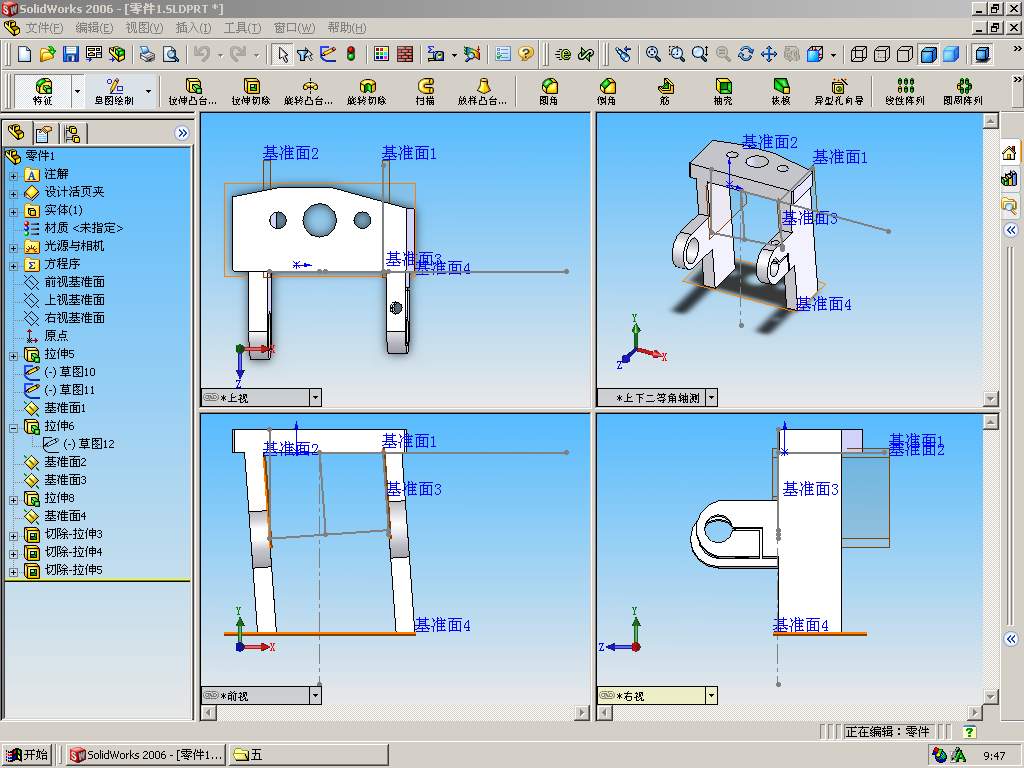1024x768 pixels.
Task: Click Zoom In/Out icon
Action: click(x=700, y=54)
